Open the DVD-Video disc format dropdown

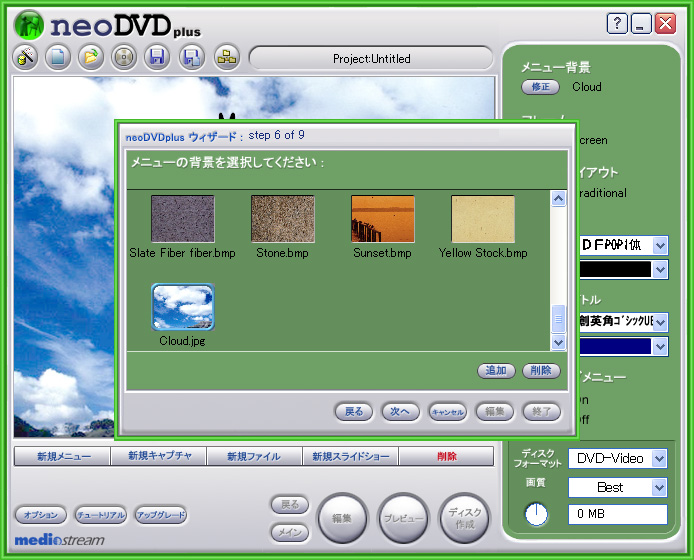659,459
